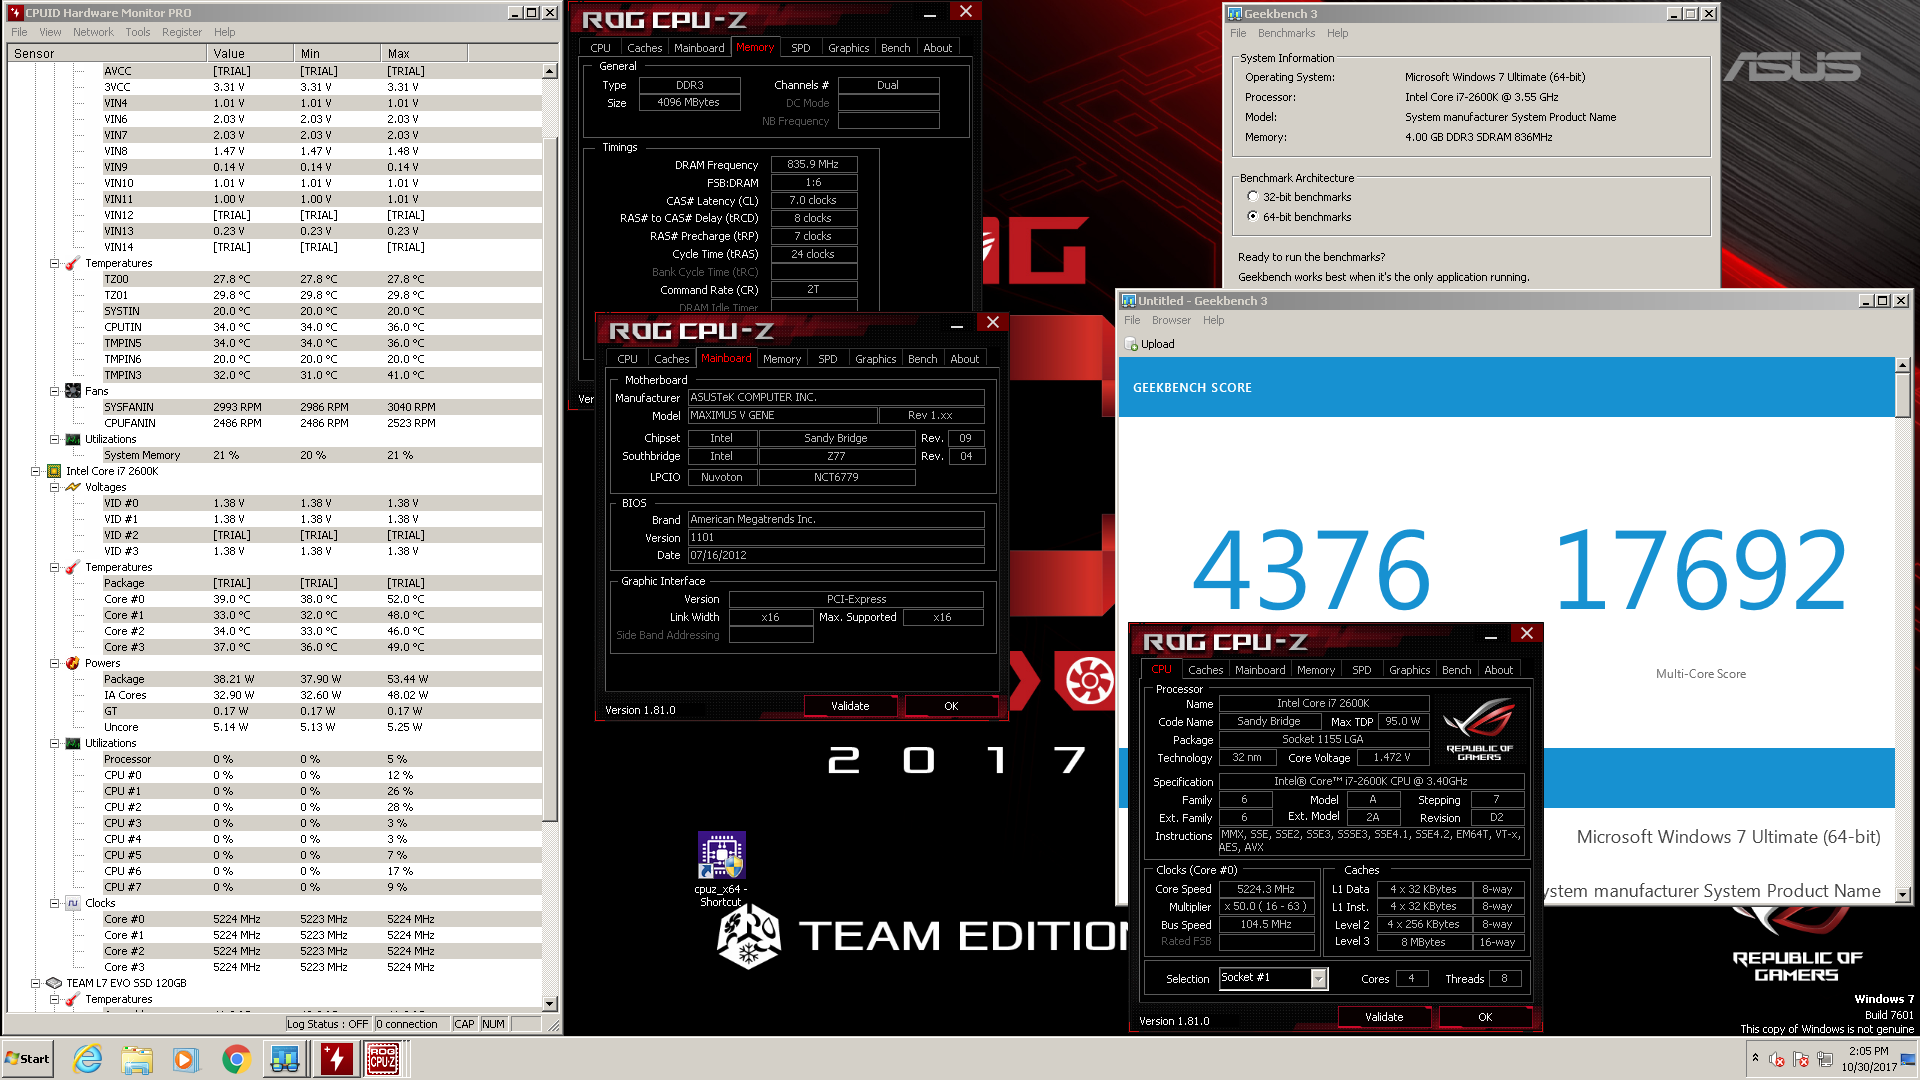Click Geekbench result scrollbar down arrow
The width and height of the screenshot is (1920, 1080).
click(x=1903, y=895)
